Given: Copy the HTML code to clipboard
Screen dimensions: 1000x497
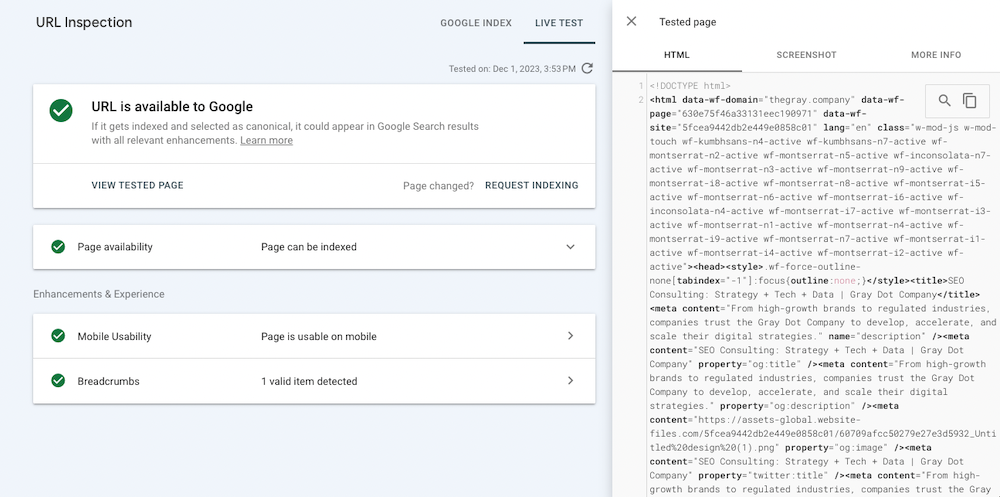Looking at the screenshot, I should [x=969, y=100].
